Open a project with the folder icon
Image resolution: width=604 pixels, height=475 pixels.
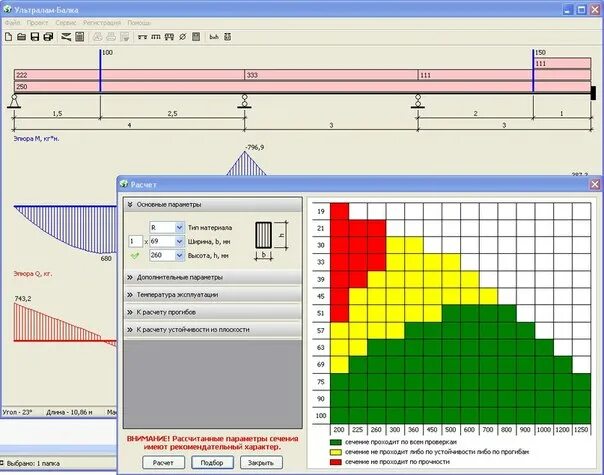[22, 37]
